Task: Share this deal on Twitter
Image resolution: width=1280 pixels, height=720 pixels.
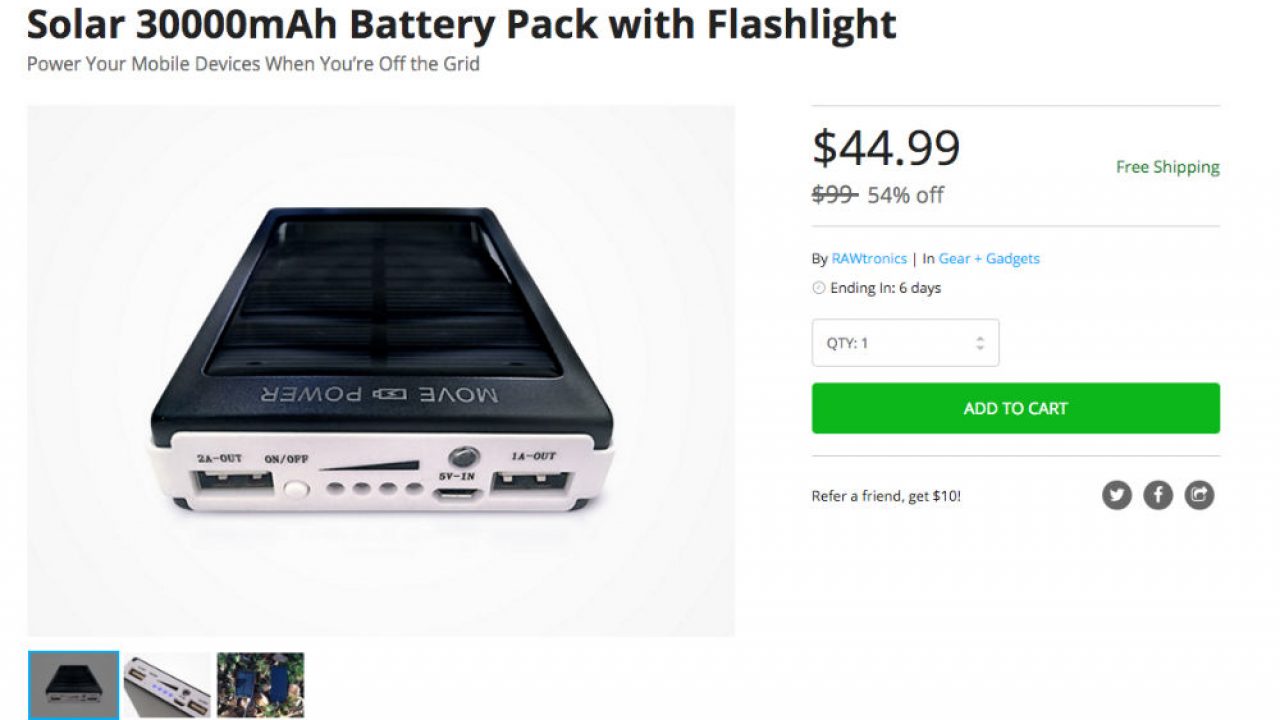Action: coord(1117,495)
